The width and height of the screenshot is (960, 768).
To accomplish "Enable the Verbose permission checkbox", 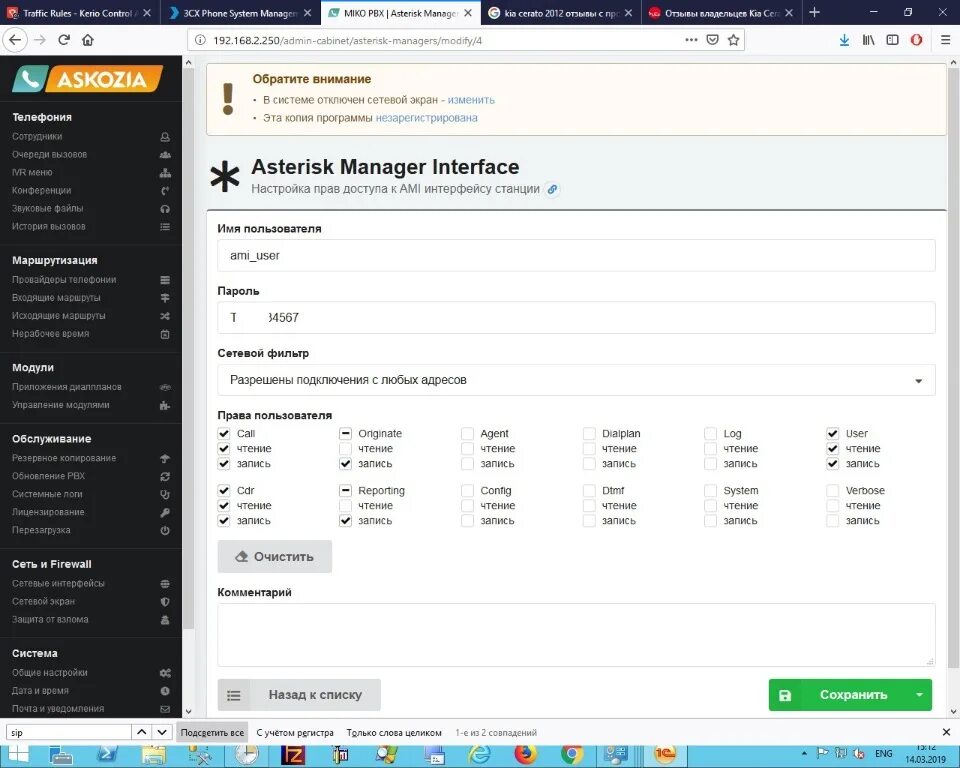I will point(833,491).
